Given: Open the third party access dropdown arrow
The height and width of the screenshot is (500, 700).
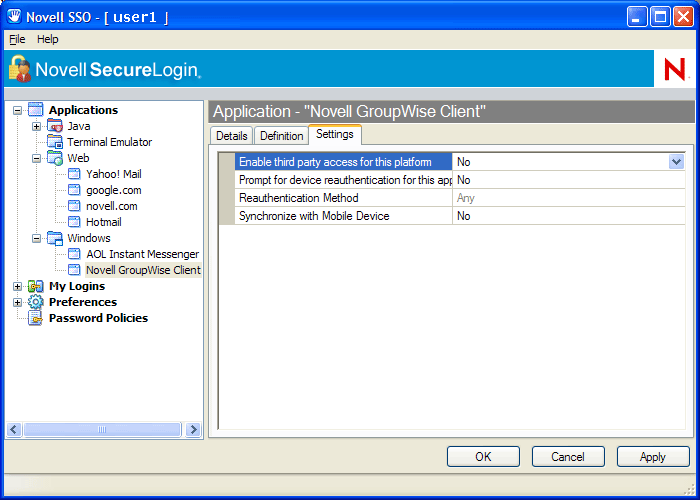Looking at the screenshot, I should [x=676, y=162].
